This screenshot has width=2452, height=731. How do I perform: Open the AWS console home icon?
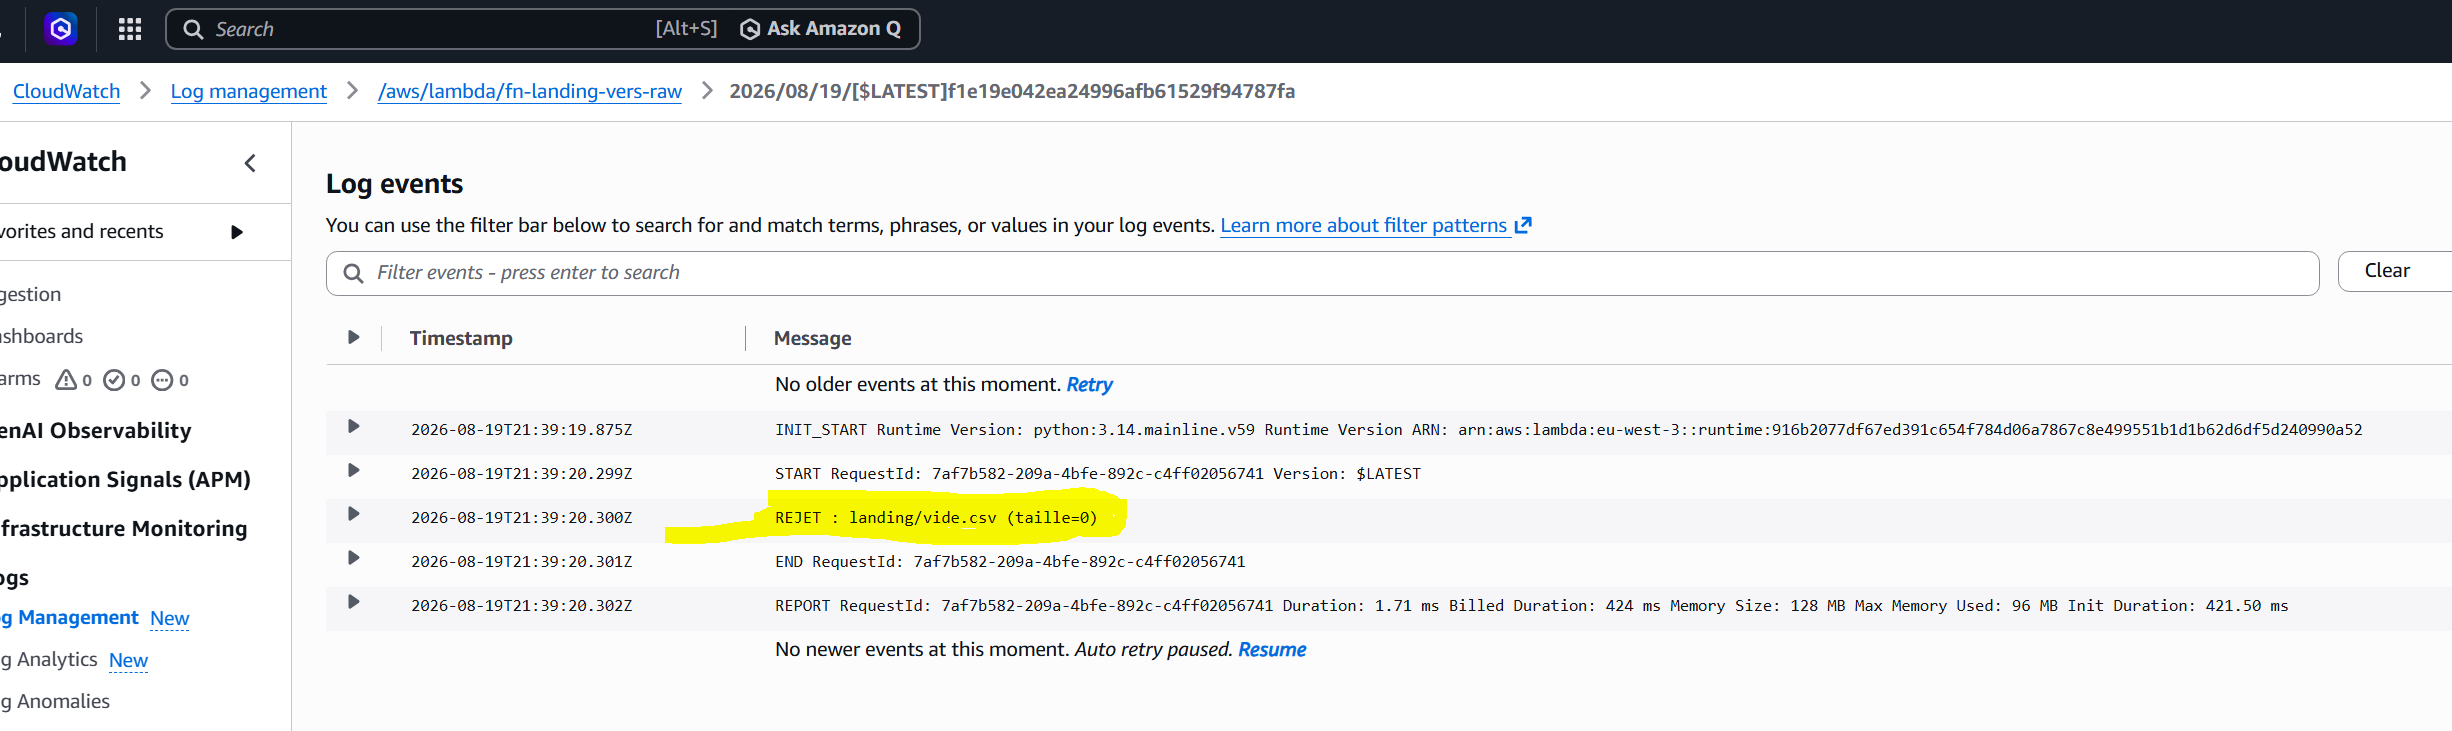coord(60,29)
